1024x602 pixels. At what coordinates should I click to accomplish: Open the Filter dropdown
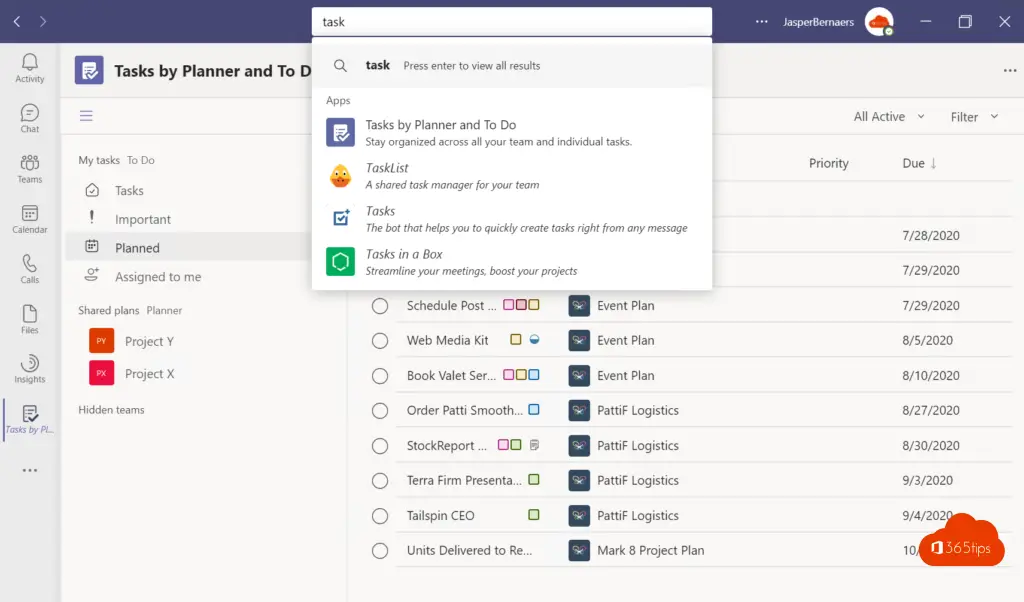[974, 117]
